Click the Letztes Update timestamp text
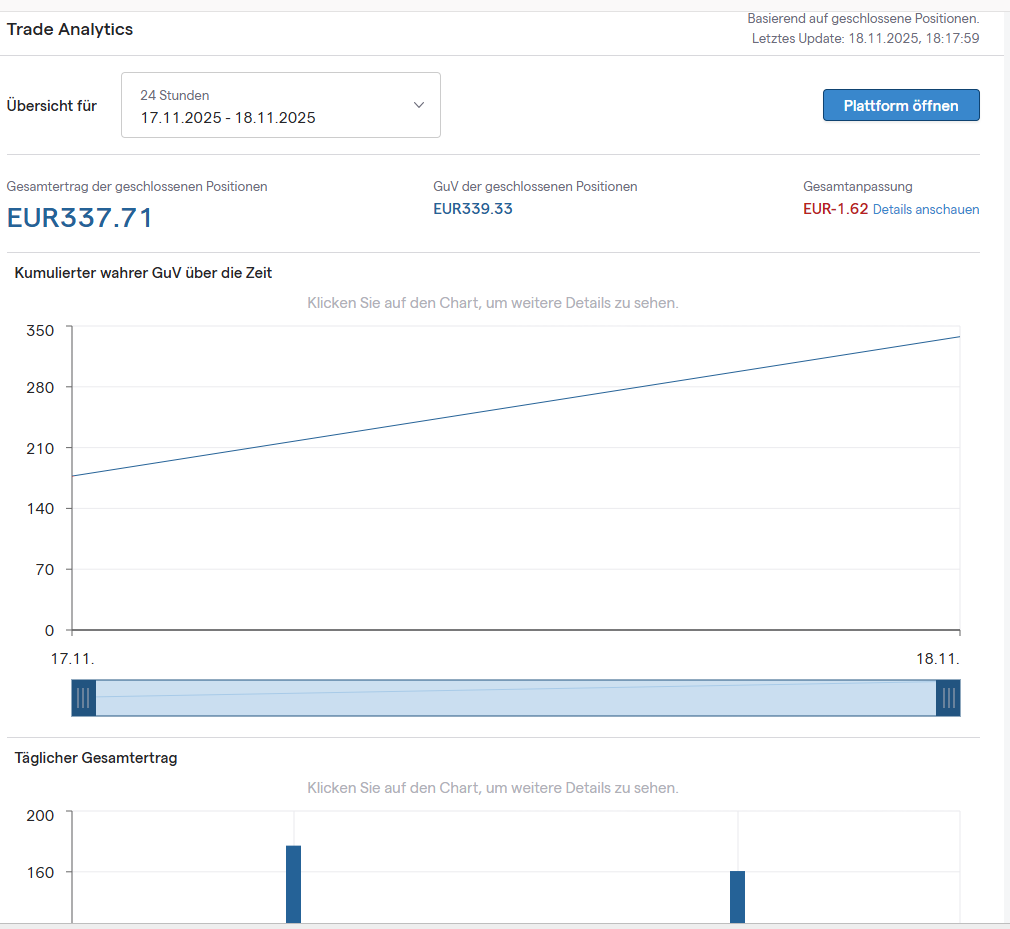Image resolution: width=1010 pixels, height=929 pixels. coord(864,38)
